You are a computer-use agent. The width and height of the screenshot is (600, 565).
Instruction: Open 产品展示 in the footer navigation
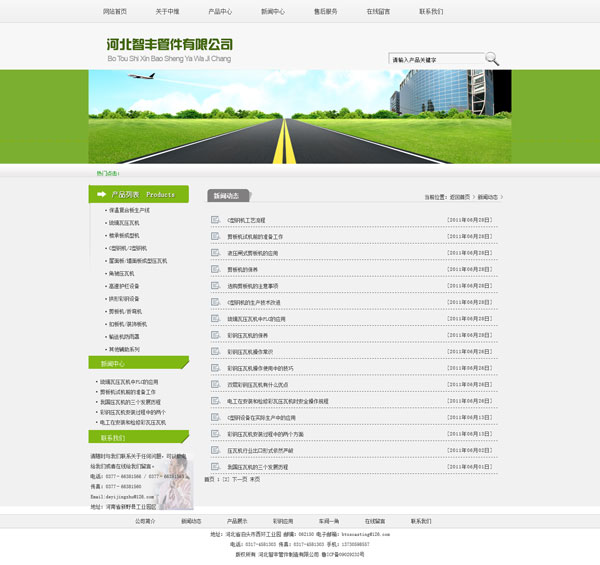tap(237, 521)
